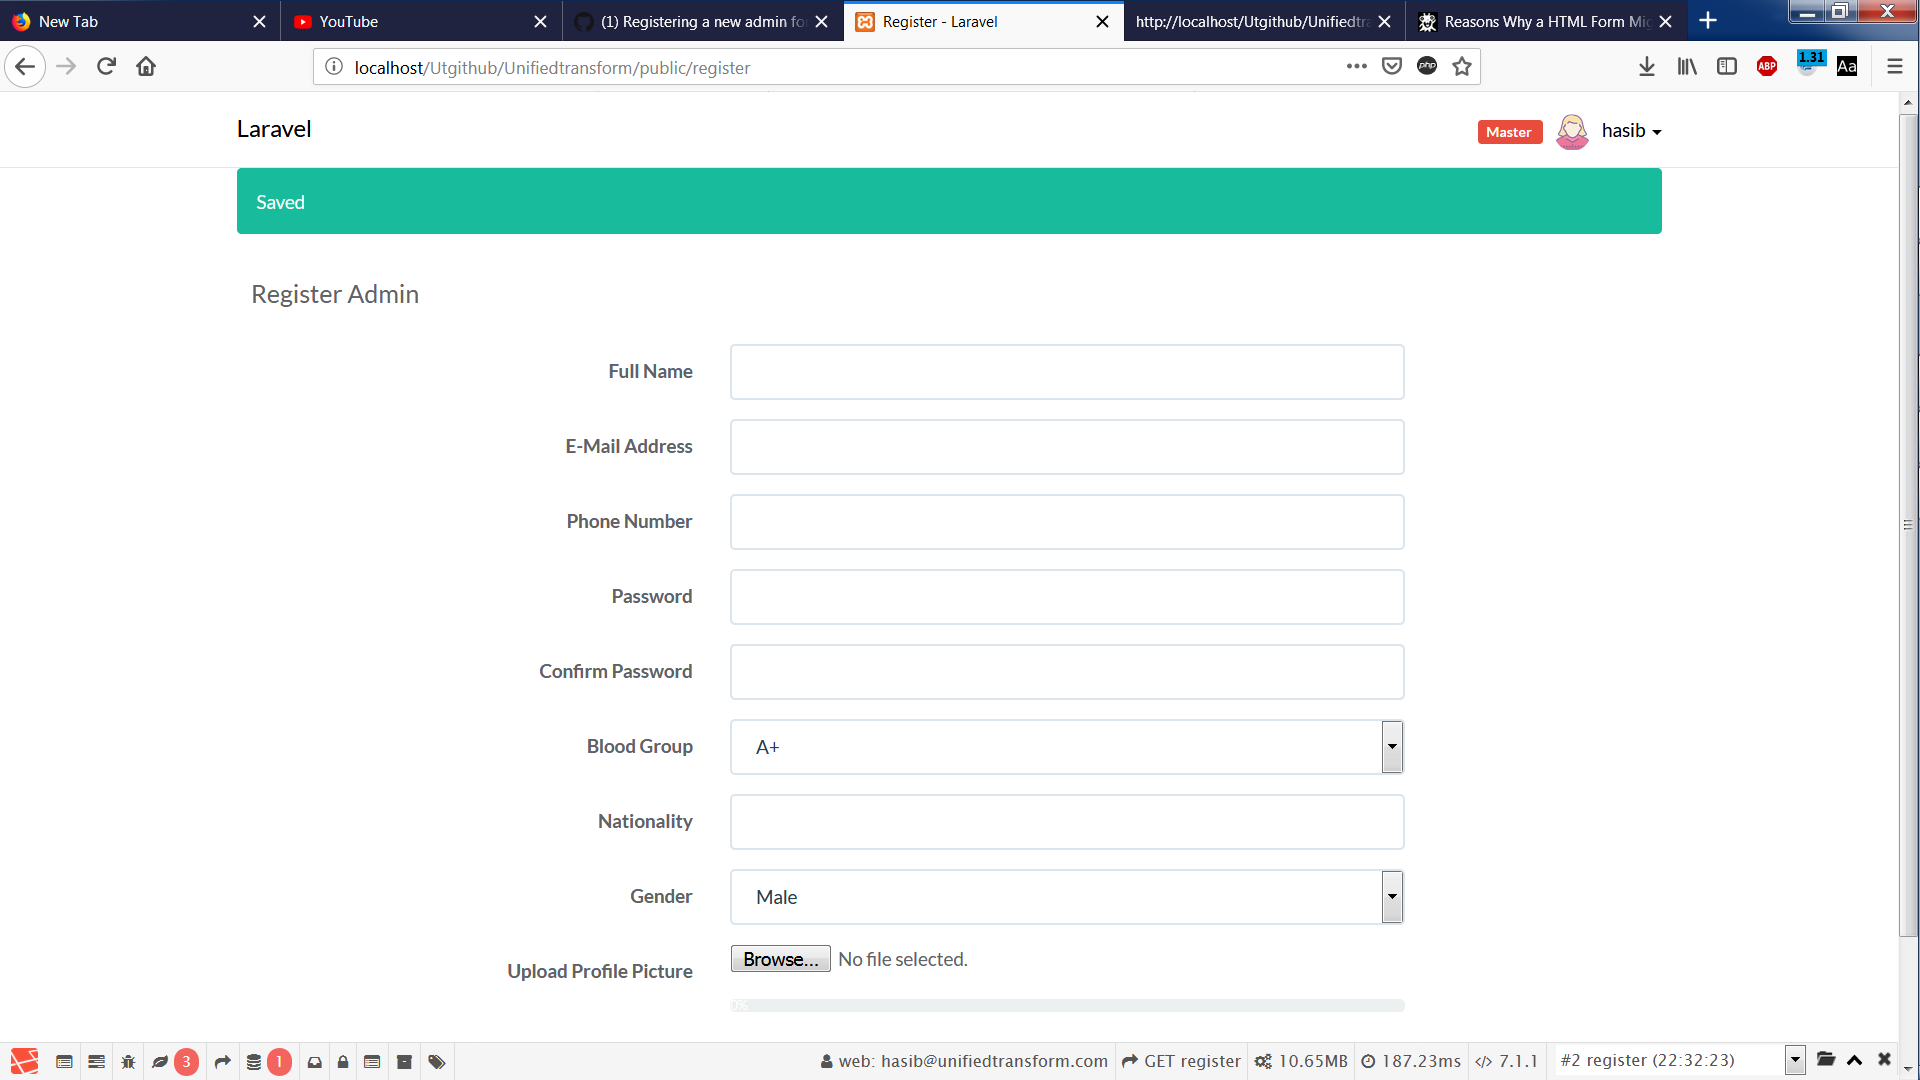This screenshot has height=1080, width=1920.
Task: Bookmark this page with the star icon
Action: pyautogui.click(x=1461, y=66)
